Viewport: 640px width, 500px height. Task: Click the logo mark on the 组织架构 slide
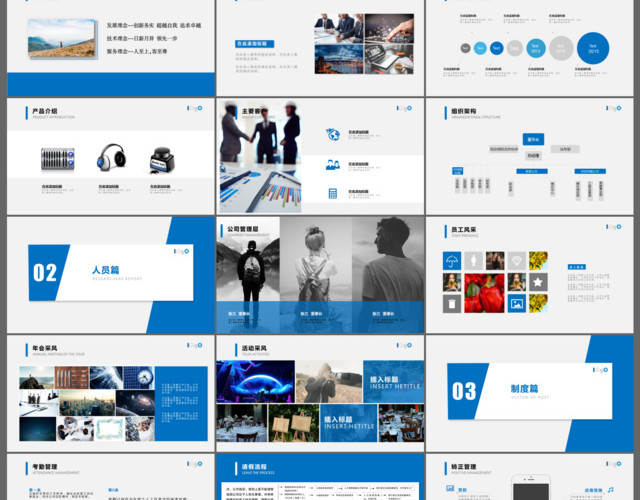[613, 108]
